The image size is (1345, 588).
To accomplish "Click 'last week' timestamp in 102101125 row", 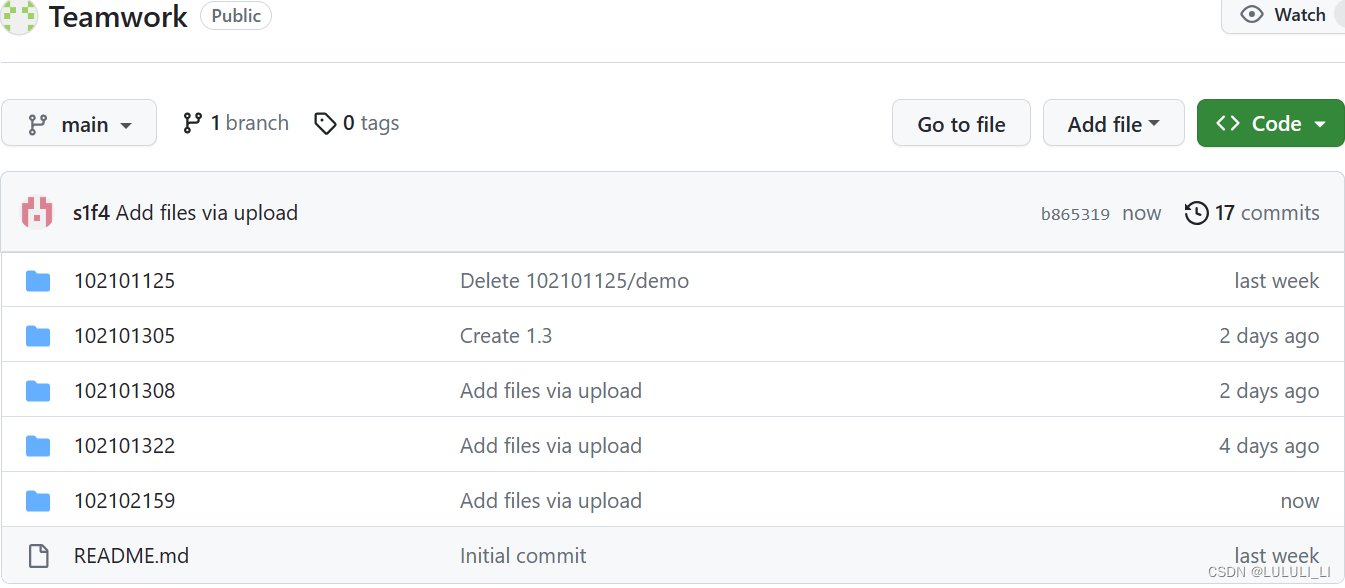I will (1277, 281).
